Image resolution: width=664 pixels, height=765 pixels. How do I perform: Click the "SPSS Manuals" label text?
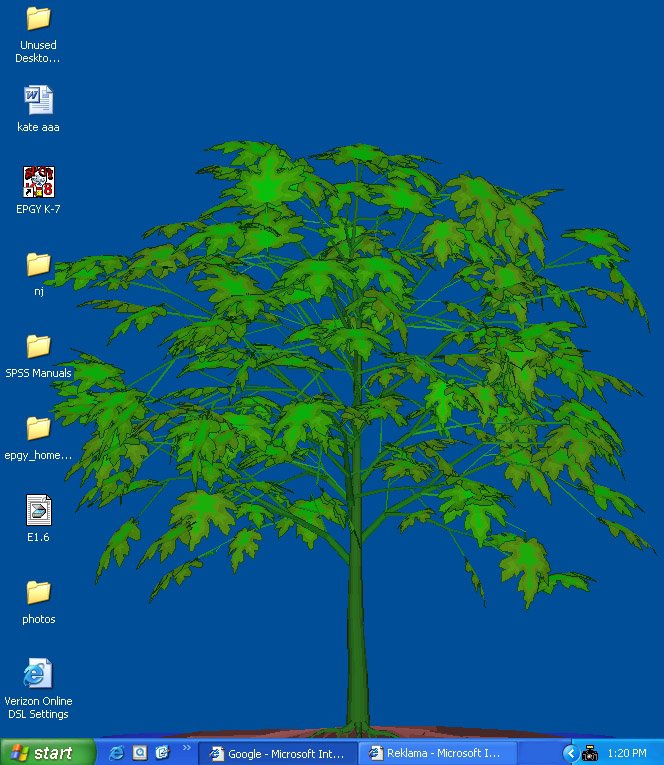pos(38,373)
